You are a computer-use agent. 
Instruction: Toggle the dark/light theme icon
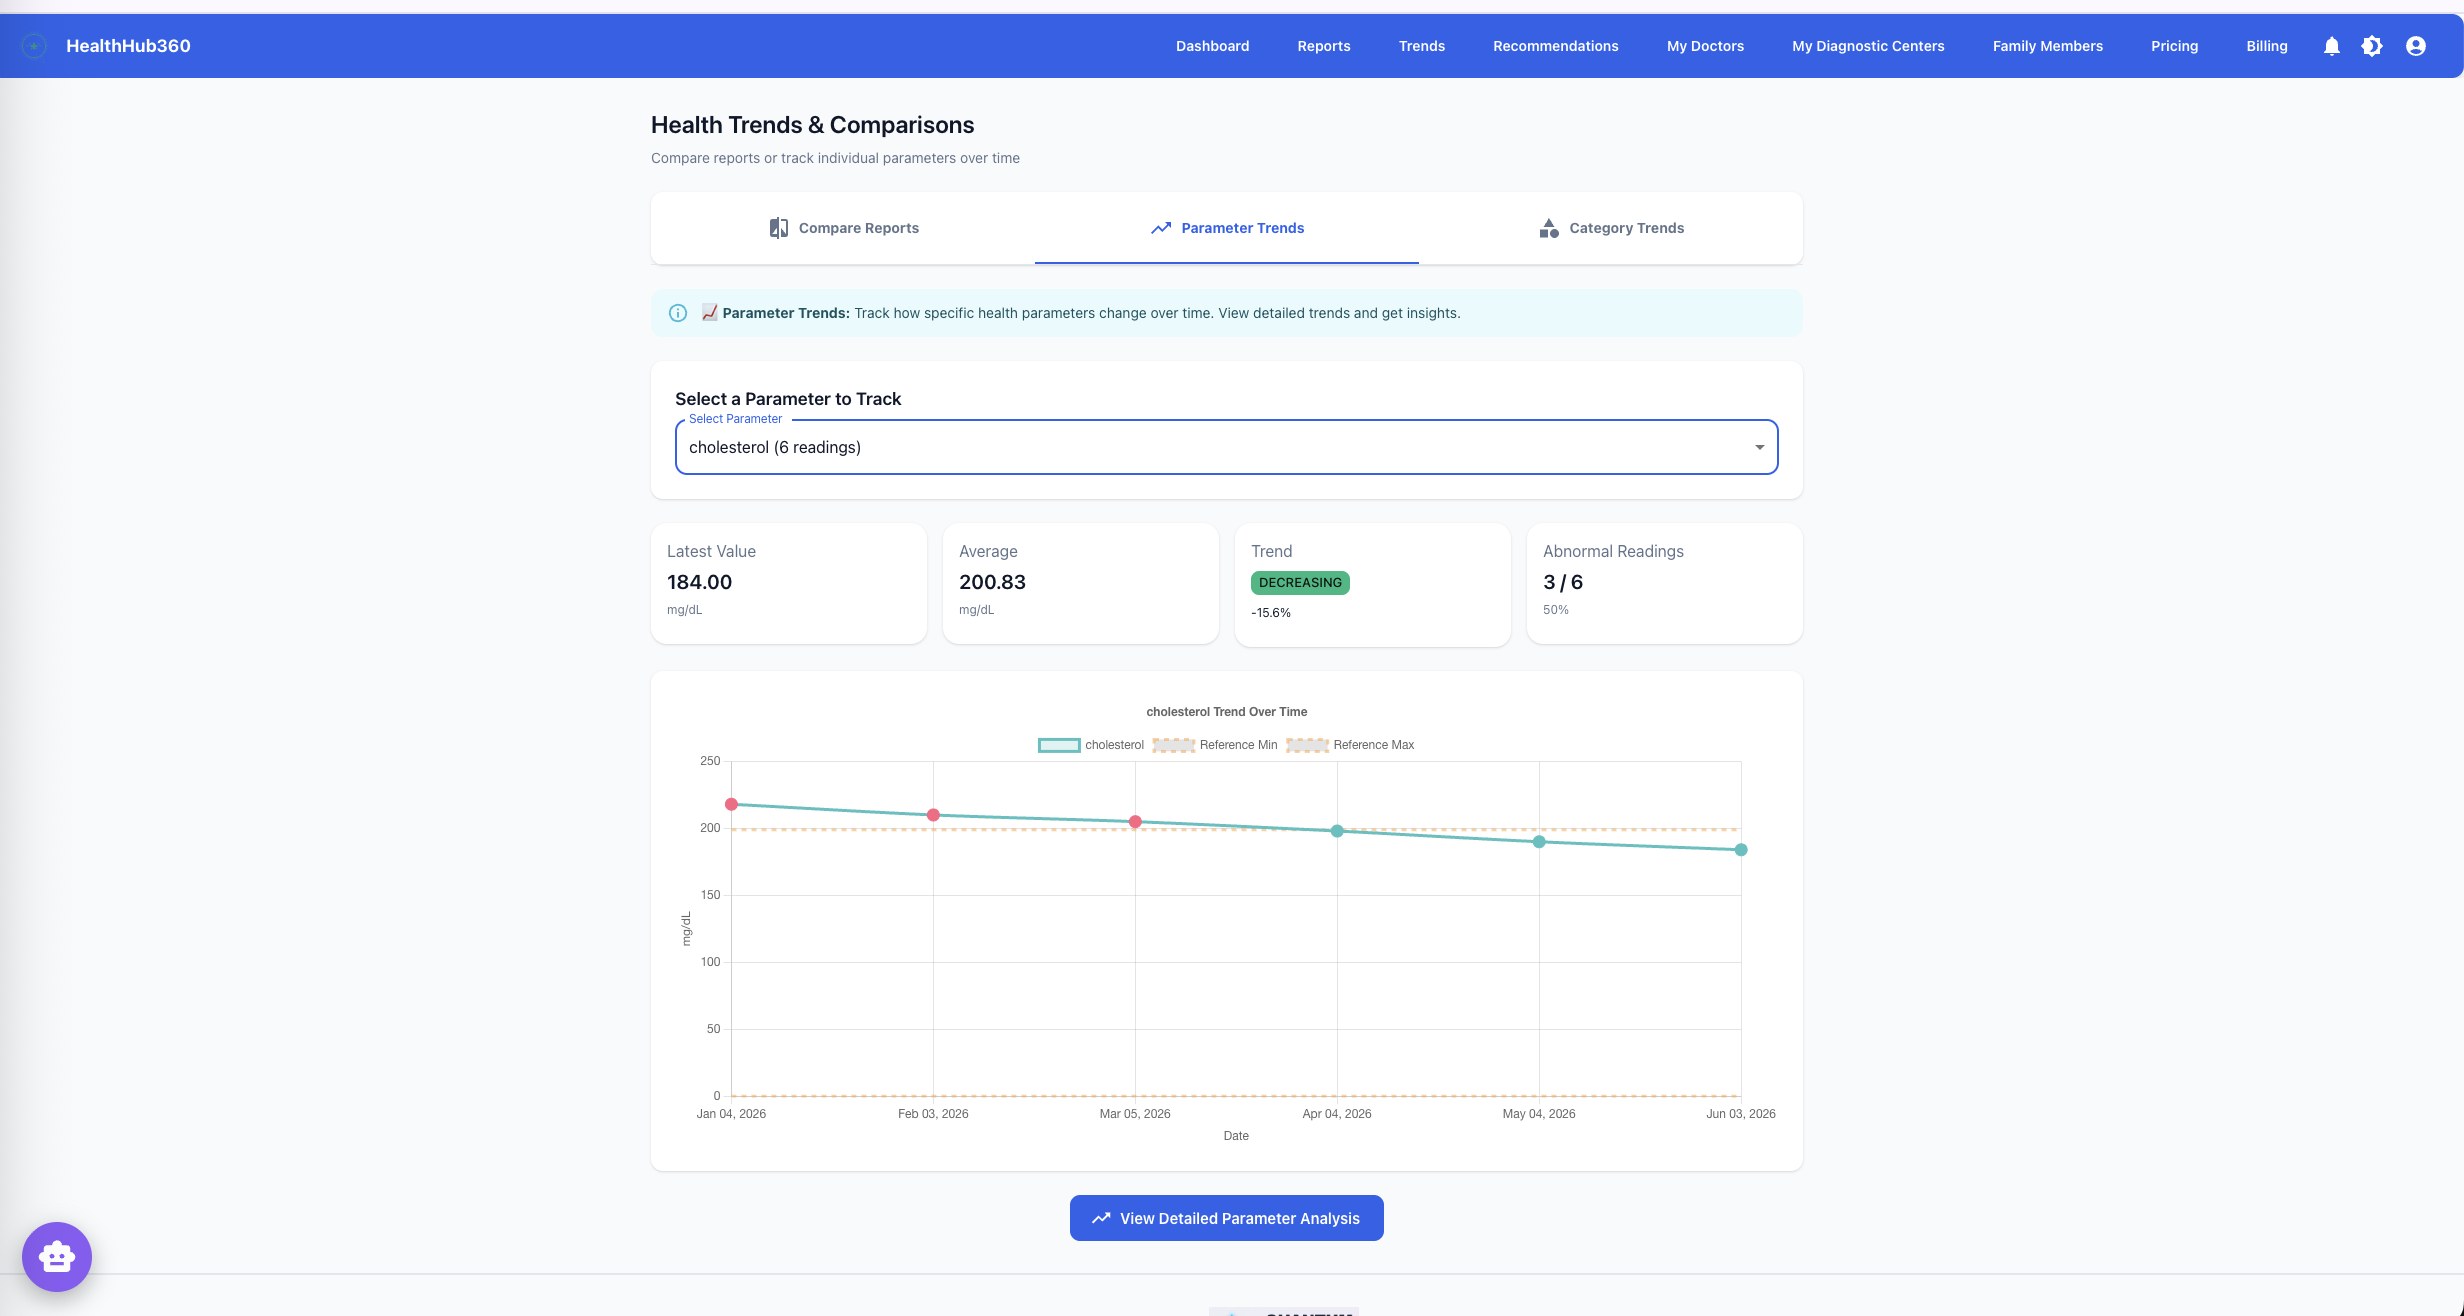point(2372,46)
